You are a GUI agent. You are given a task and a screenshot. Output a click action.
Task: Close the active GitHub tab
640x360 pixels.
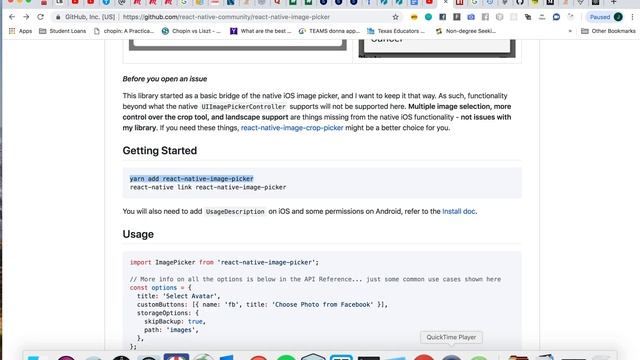click(x=445, y=2)
